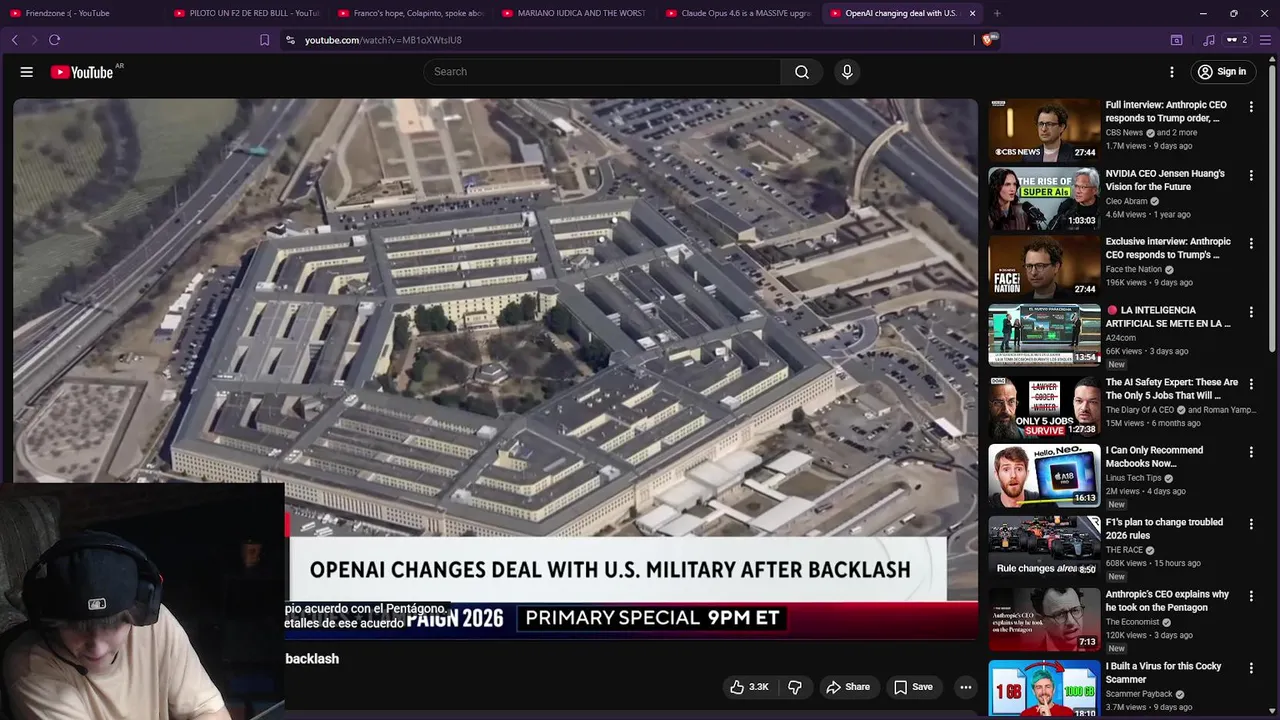Focus the YouTube Search field
The width and height of the screenshot is (1280, 720).
(x=602, y=72)
